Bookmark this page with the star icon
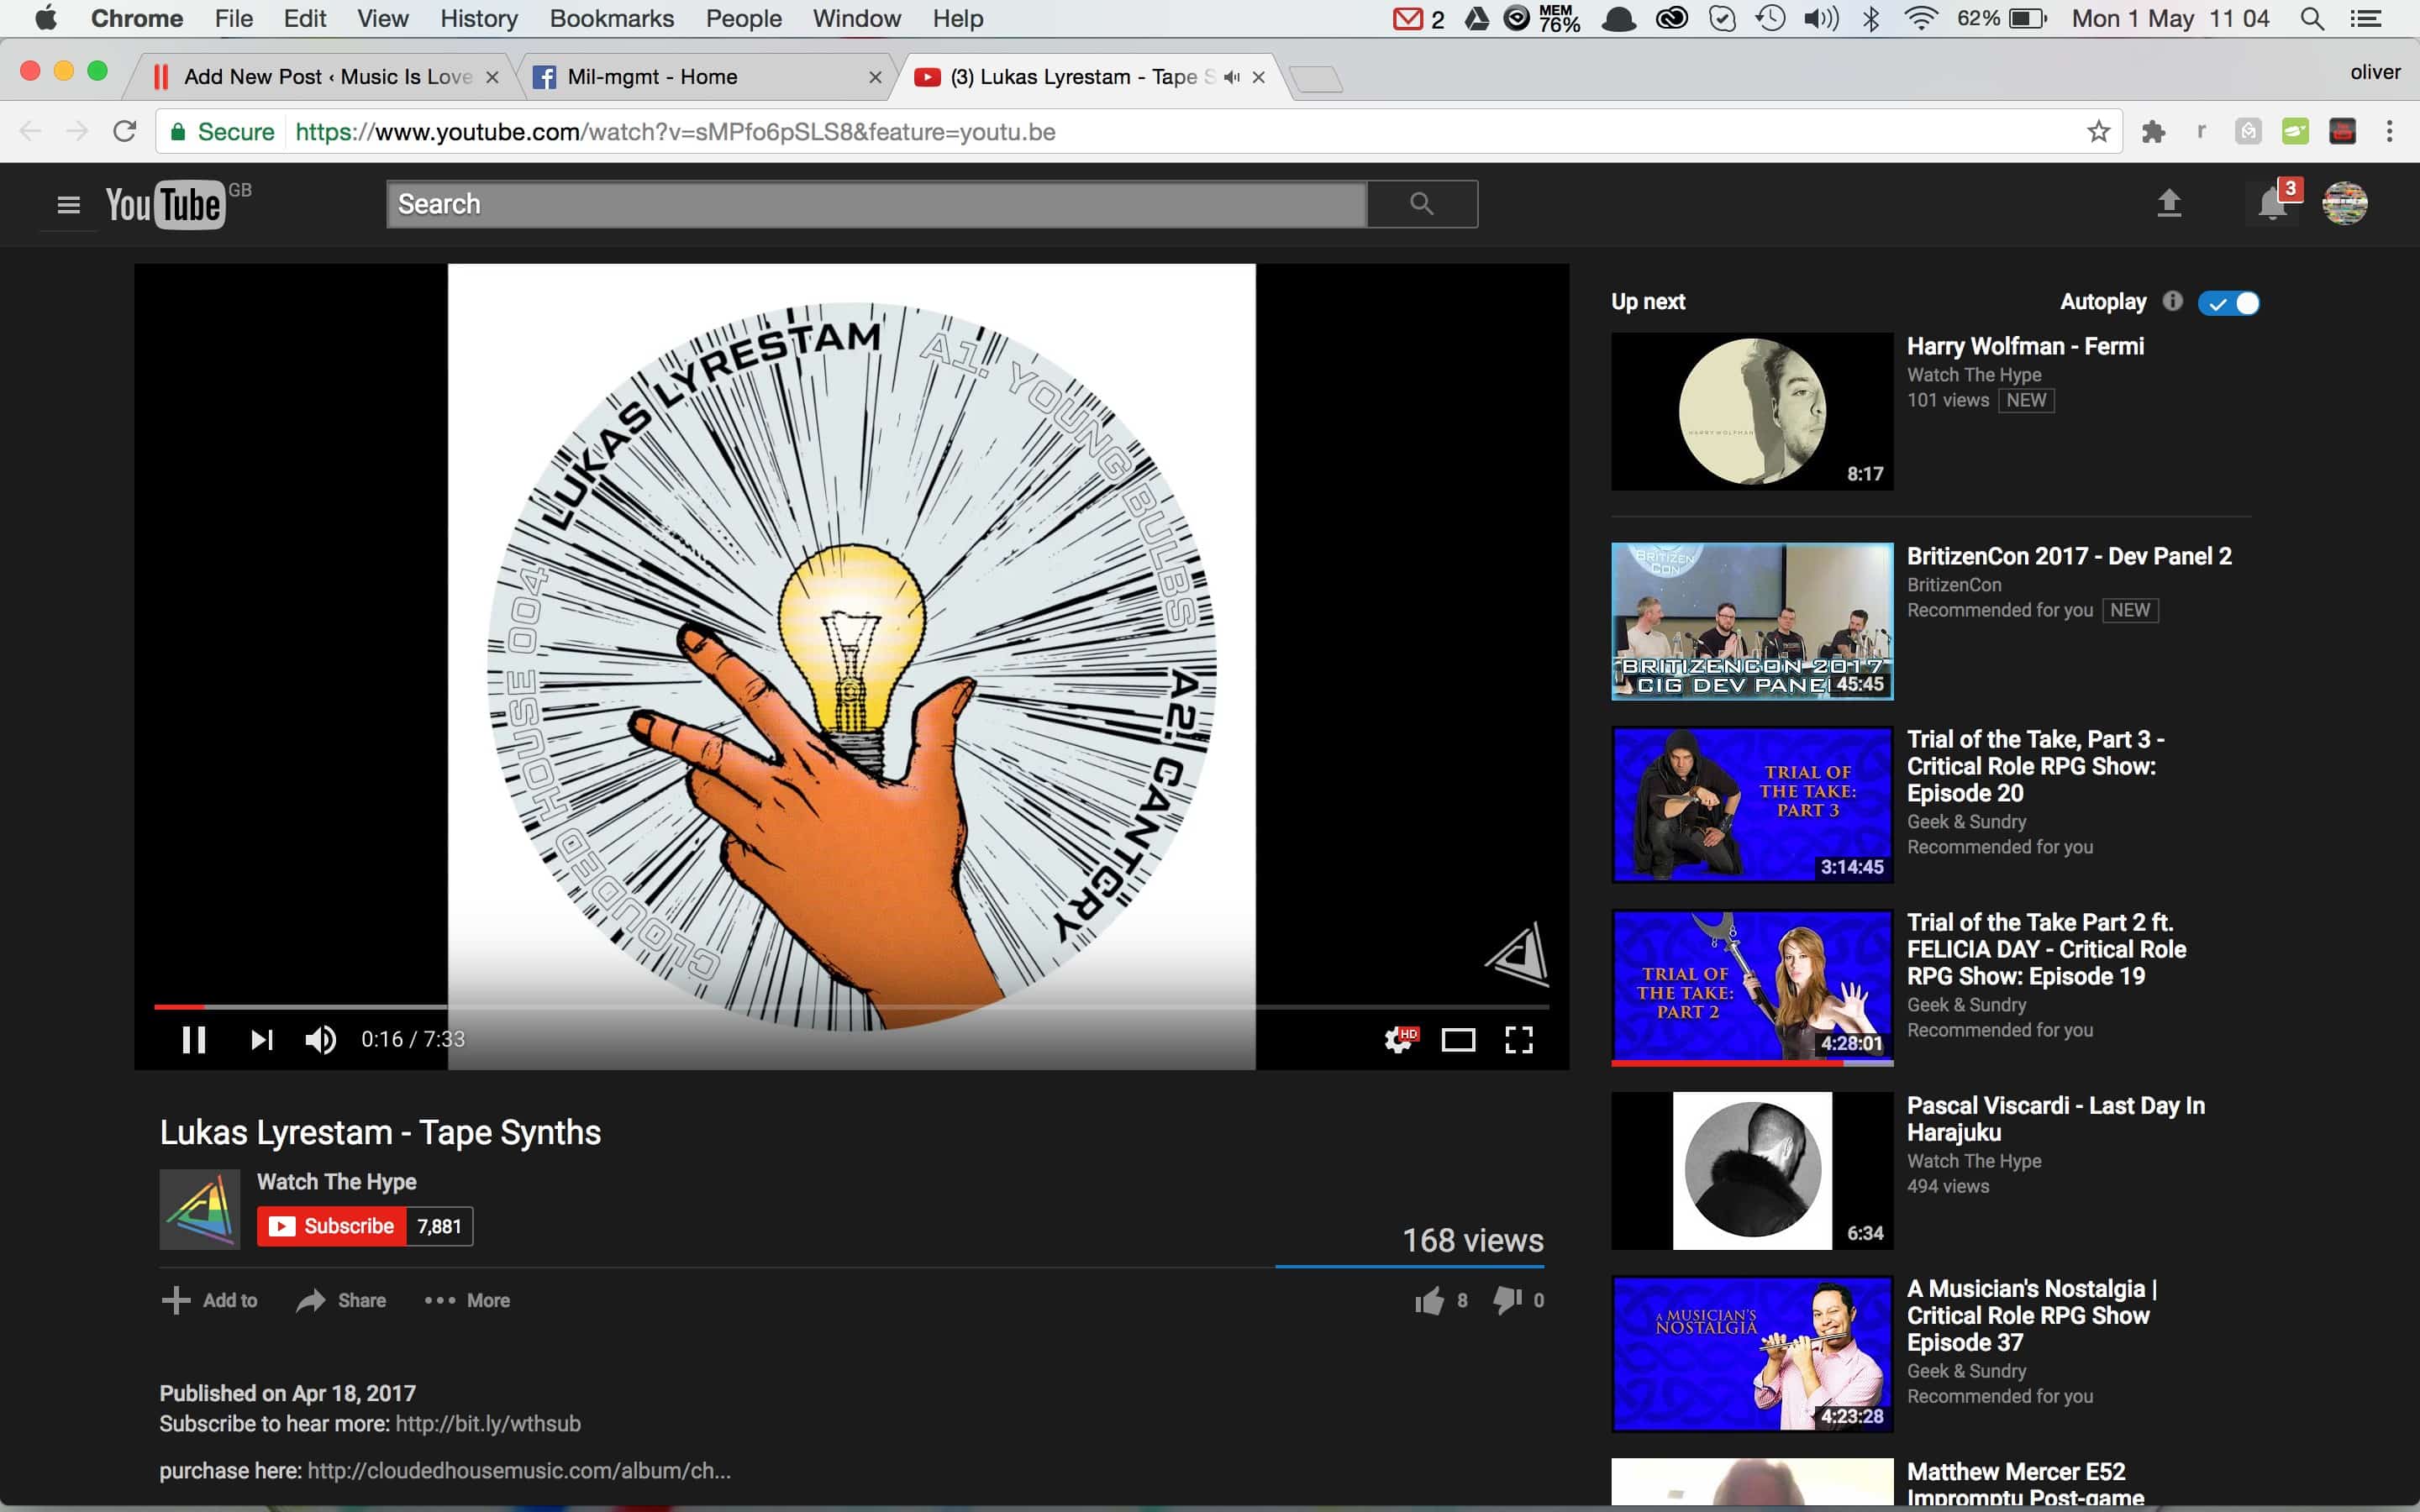2420x1512 pixels. pos(2098,132)
